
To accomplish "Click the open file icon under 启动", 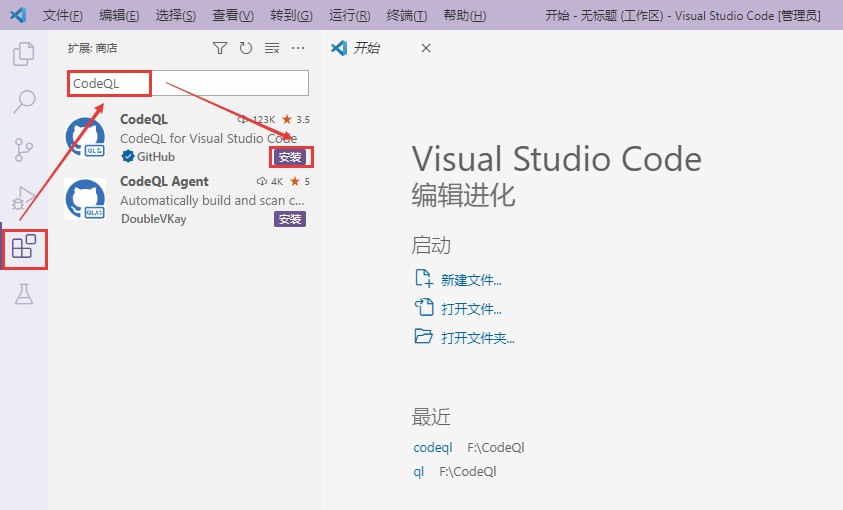I will (x=423, y=307).
